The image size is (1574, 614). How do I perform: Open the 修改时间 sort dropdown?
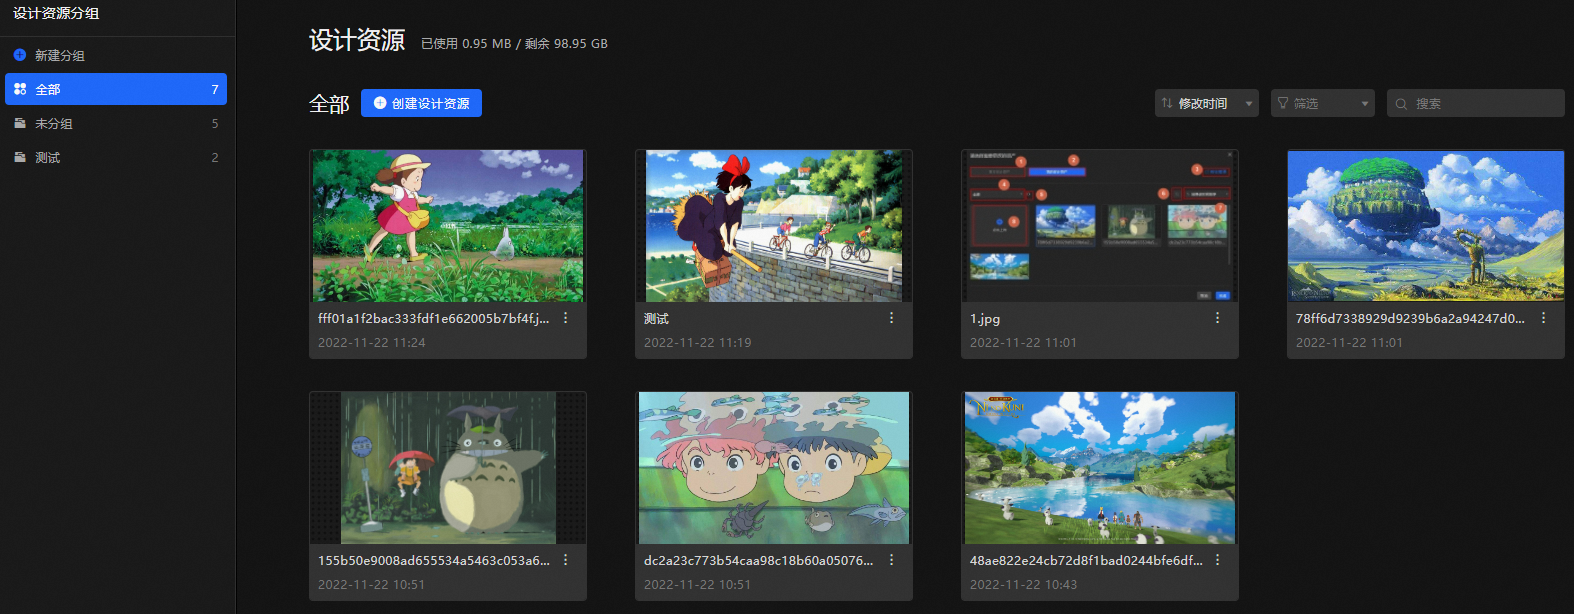click(x=1207, y=103)
